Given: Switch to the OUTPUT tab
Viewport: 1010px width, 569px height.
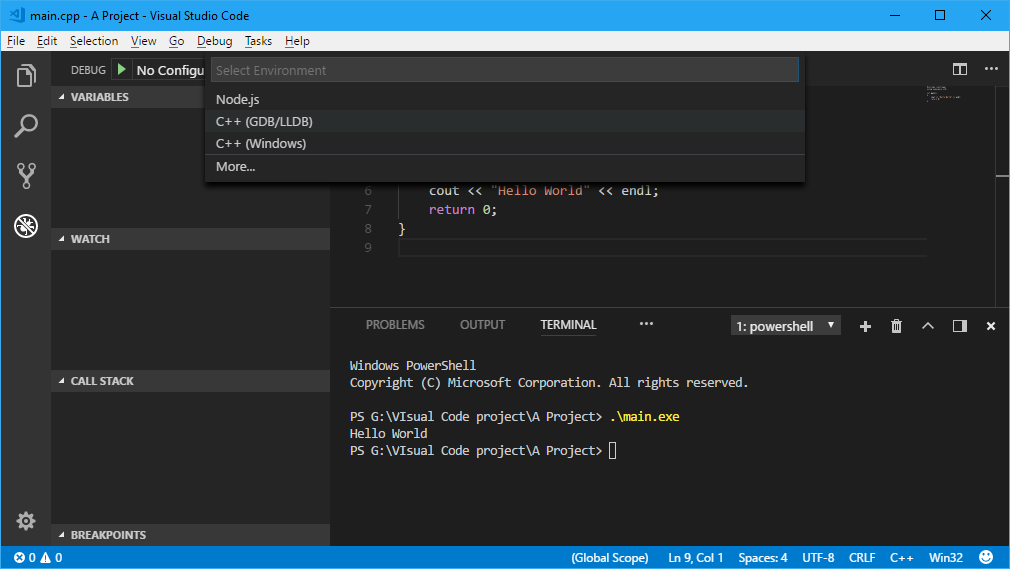Looking at the screenshot, I should [x=482, y=325].
